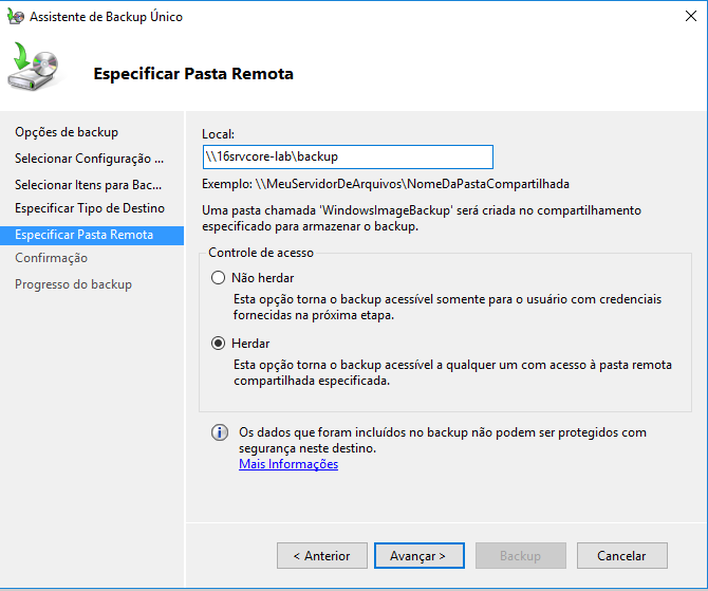Click the Progresso do backup step
The height and width of the screenshot is (591, 708).
click(x=74, y=284)
